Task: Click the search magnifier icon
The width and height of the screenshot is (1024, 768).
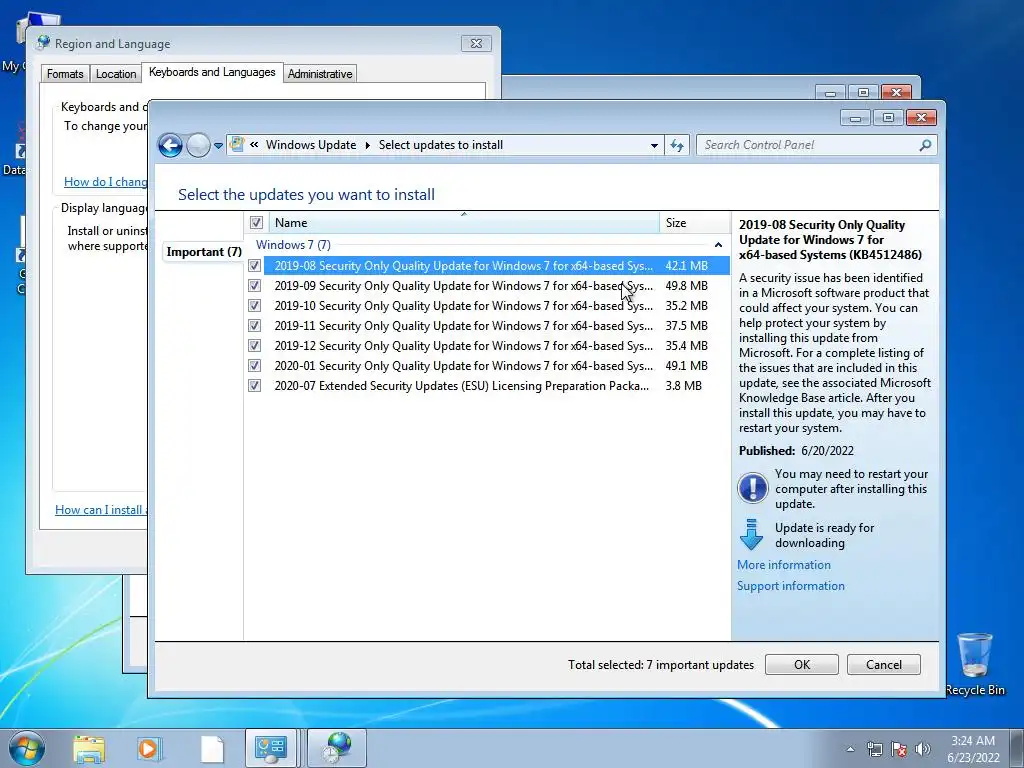Action: [x=925, y=145]
